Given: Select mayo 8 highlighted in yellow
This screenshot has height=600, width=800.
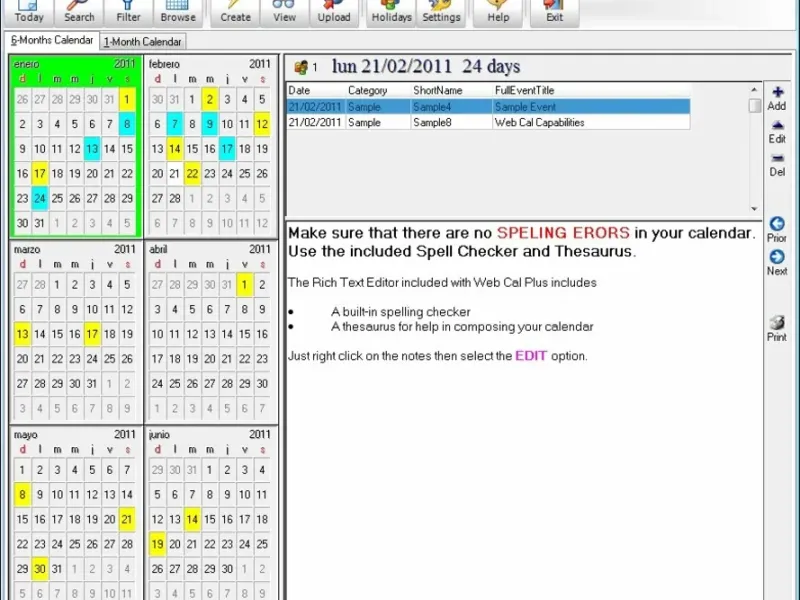Looking at the screenshot, I should [x=22, y=494].
